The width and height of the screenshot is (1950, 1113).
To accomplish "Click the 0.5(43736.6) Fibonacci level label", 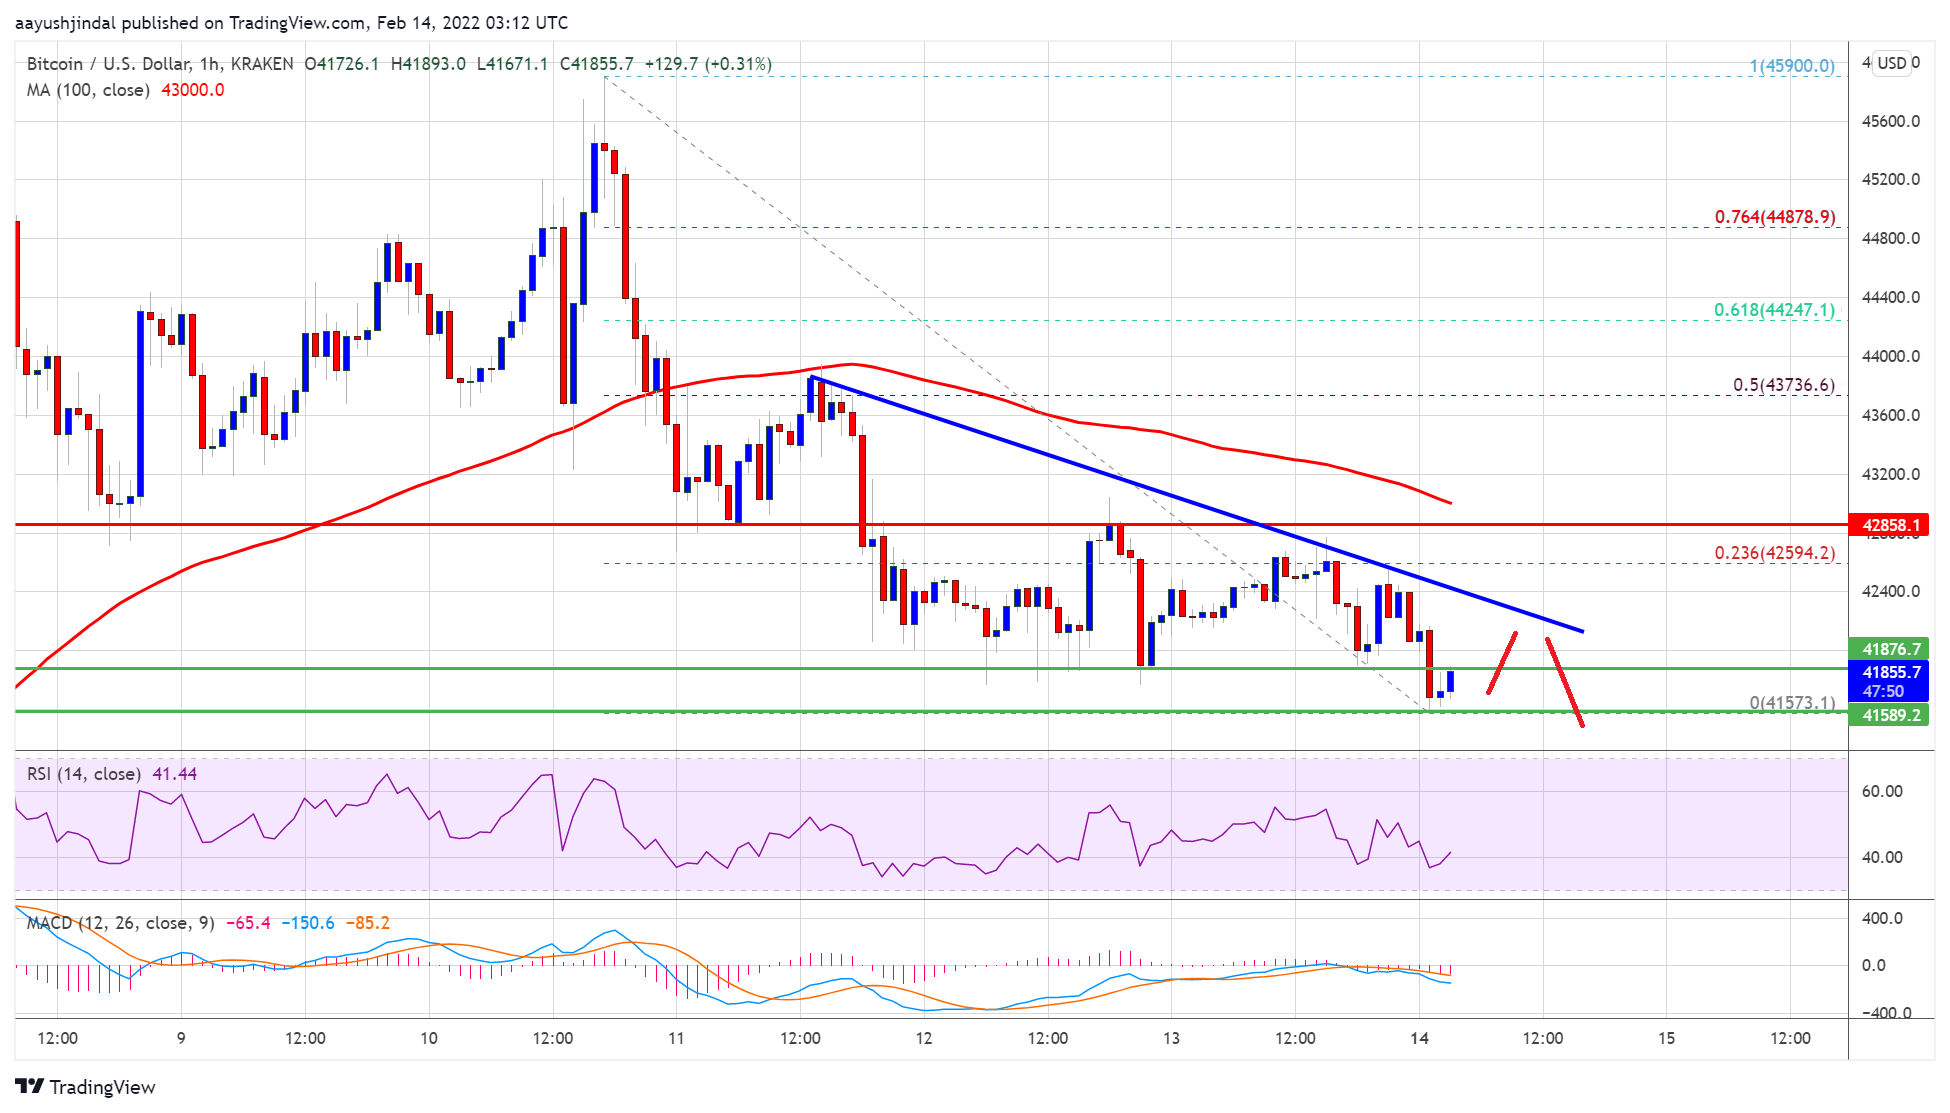I will [1783, 385].
